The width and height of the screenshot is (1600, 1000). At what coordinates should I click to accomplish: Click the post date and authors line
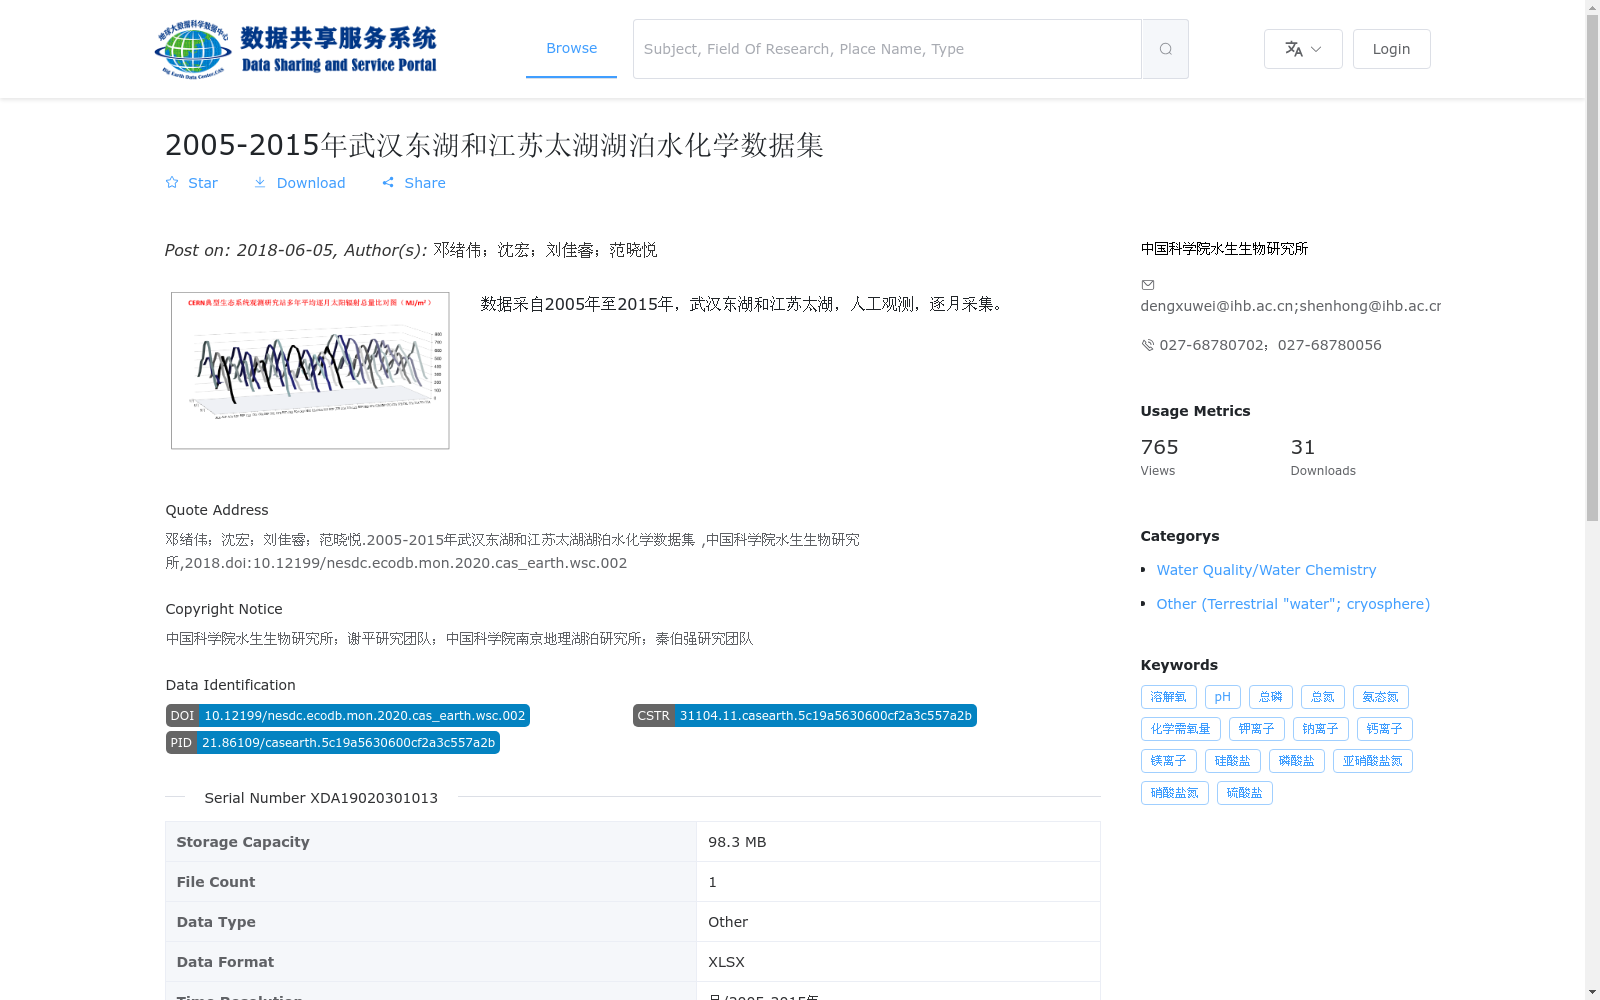click(x=411, y=250)
